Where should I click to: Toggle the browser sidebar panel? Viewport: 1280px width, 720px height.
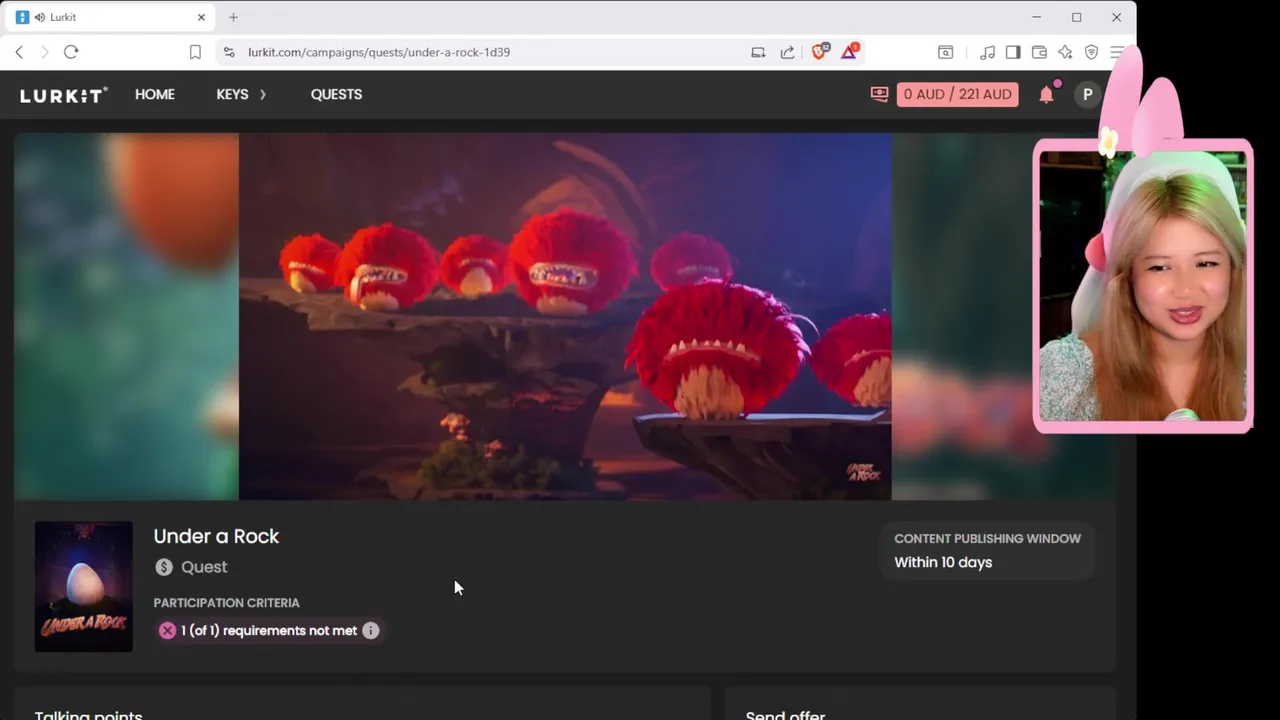1013,52
